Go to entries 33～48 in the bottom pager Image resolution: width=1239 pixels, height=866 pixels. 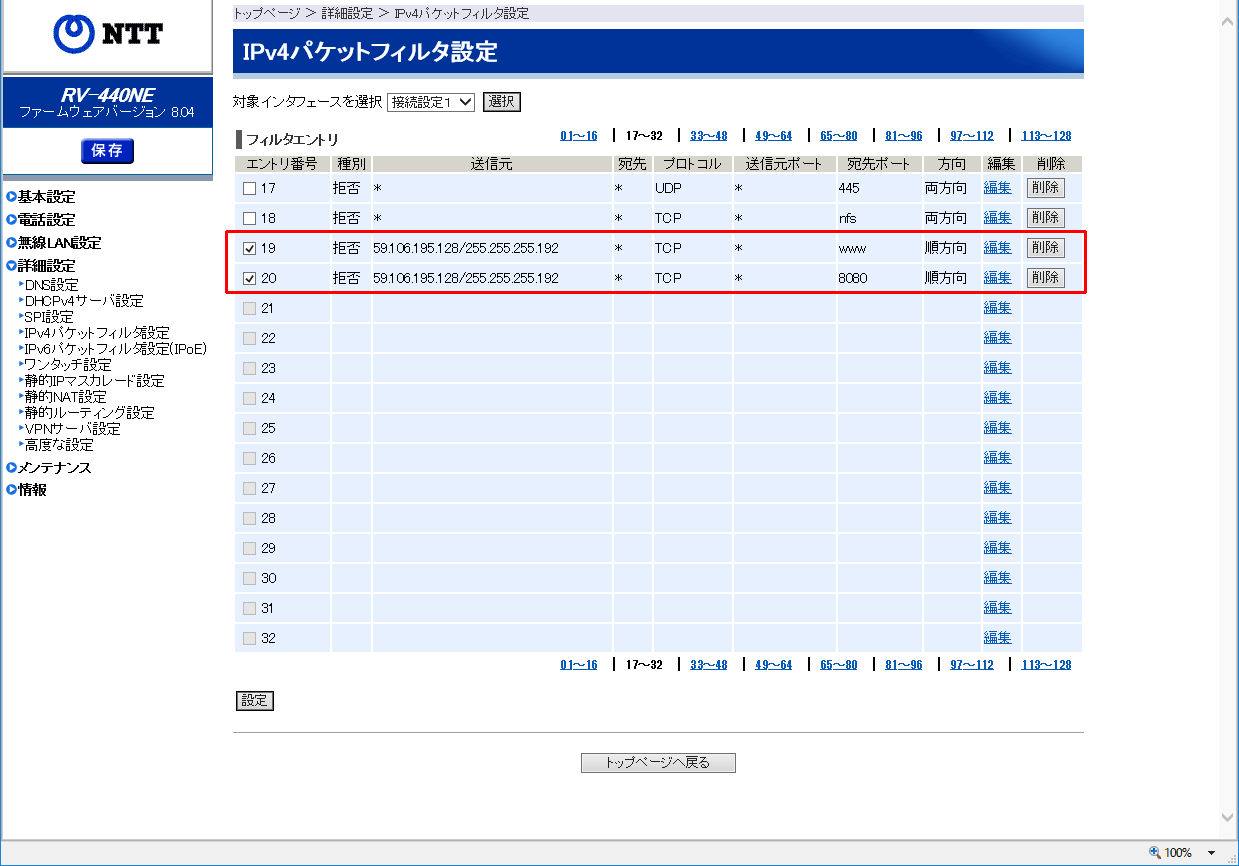tap(709, 665)
